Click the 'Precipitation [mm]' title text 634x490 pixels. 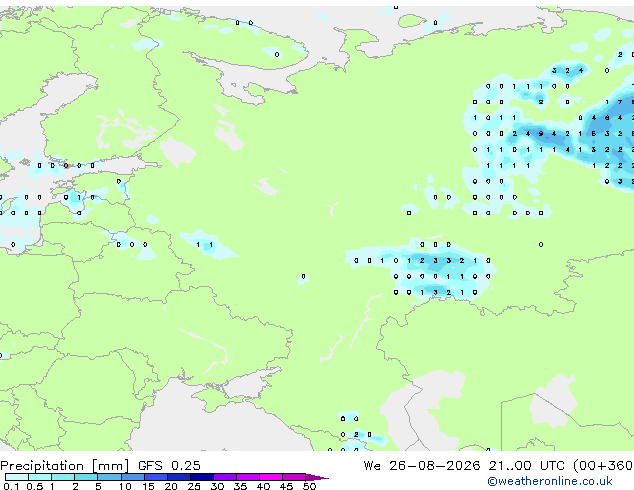point(65,466)
